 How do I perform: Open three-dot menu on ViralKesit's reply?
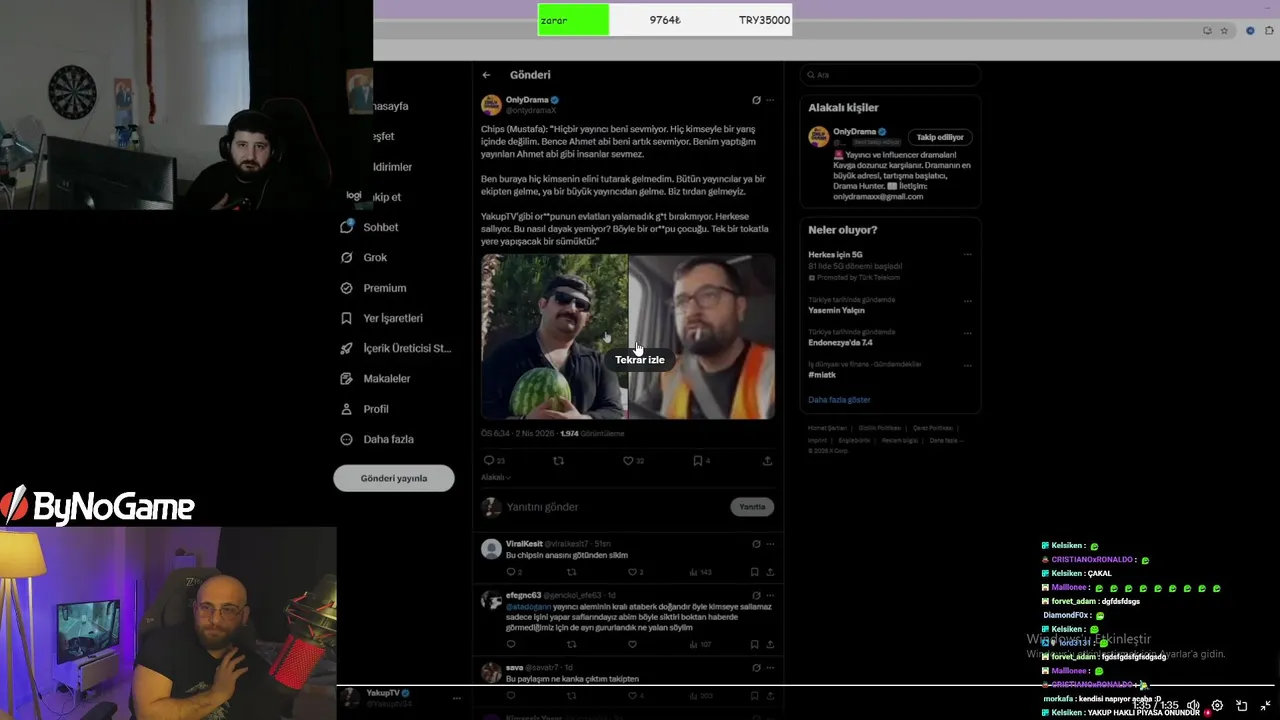770,544
